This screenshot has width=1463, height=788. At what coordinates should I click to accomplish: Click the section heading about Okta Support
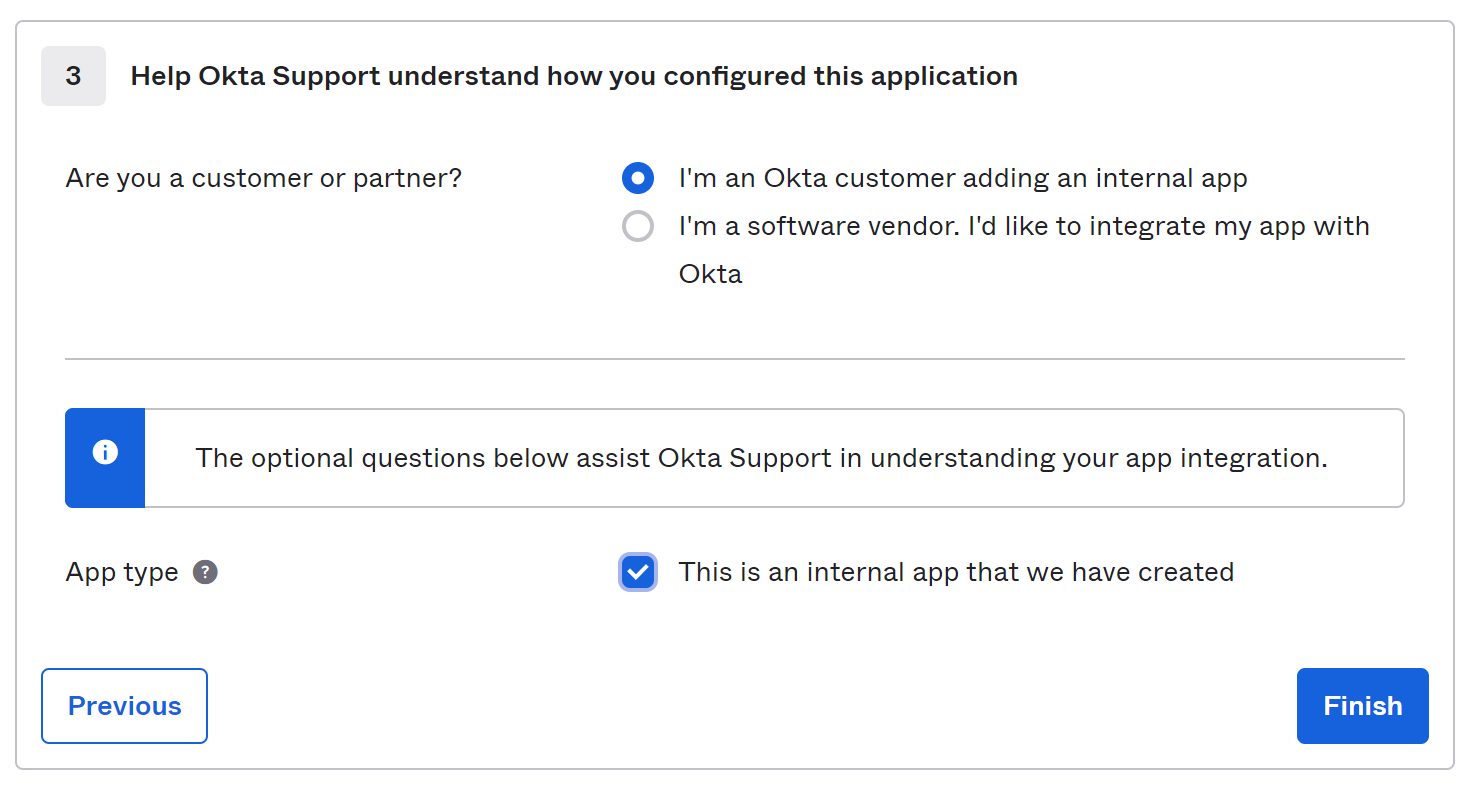pos(573,76)
